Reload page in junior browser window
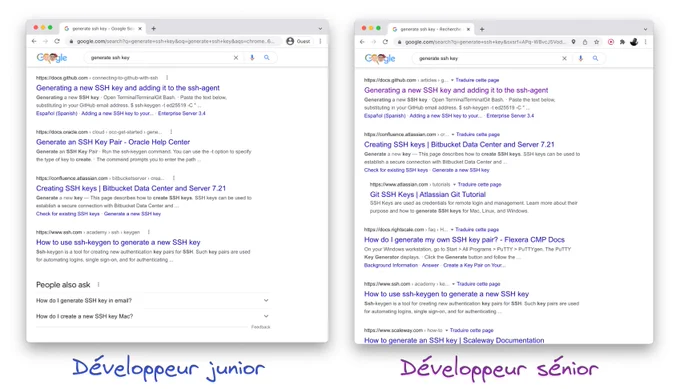The height and width of the screenshot is (389, 680). tap(57, 41)
